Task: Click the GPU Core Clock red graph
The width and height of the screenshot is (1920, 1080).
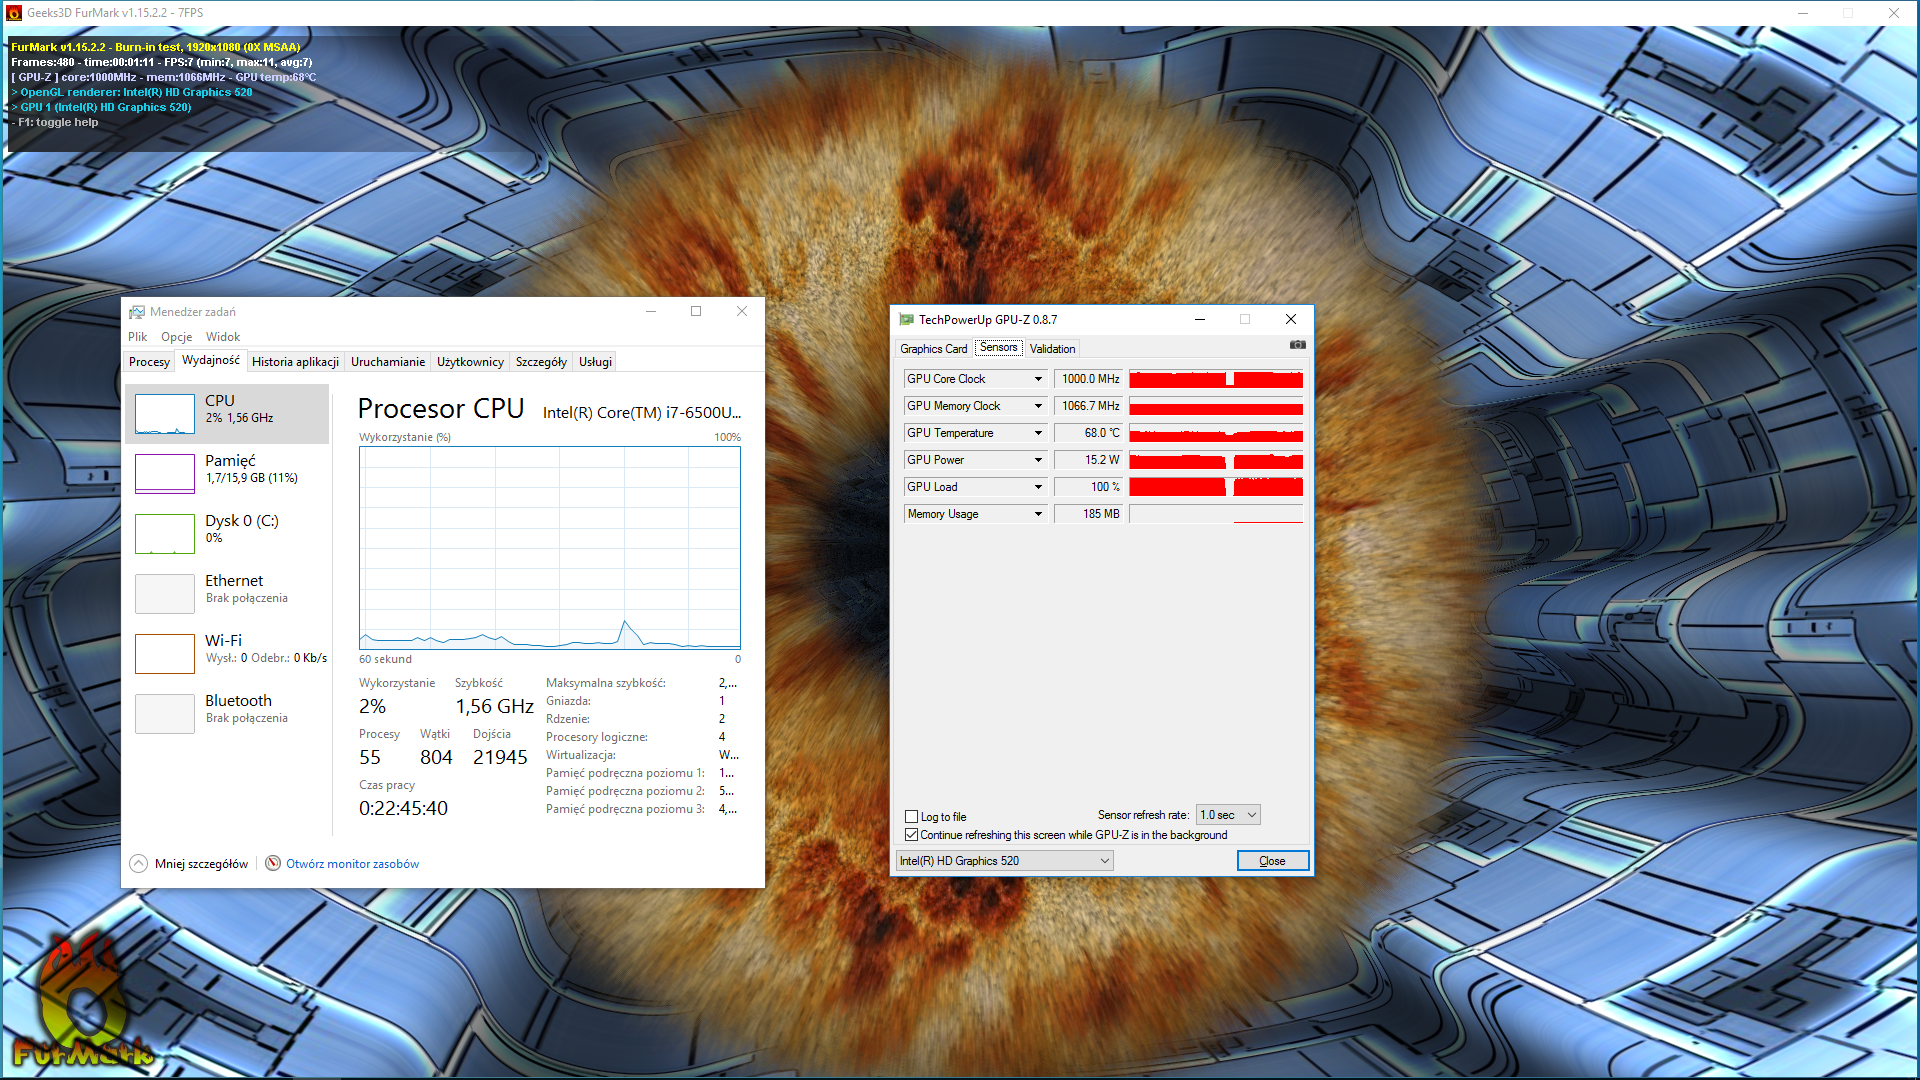Action: (1216, 379)
